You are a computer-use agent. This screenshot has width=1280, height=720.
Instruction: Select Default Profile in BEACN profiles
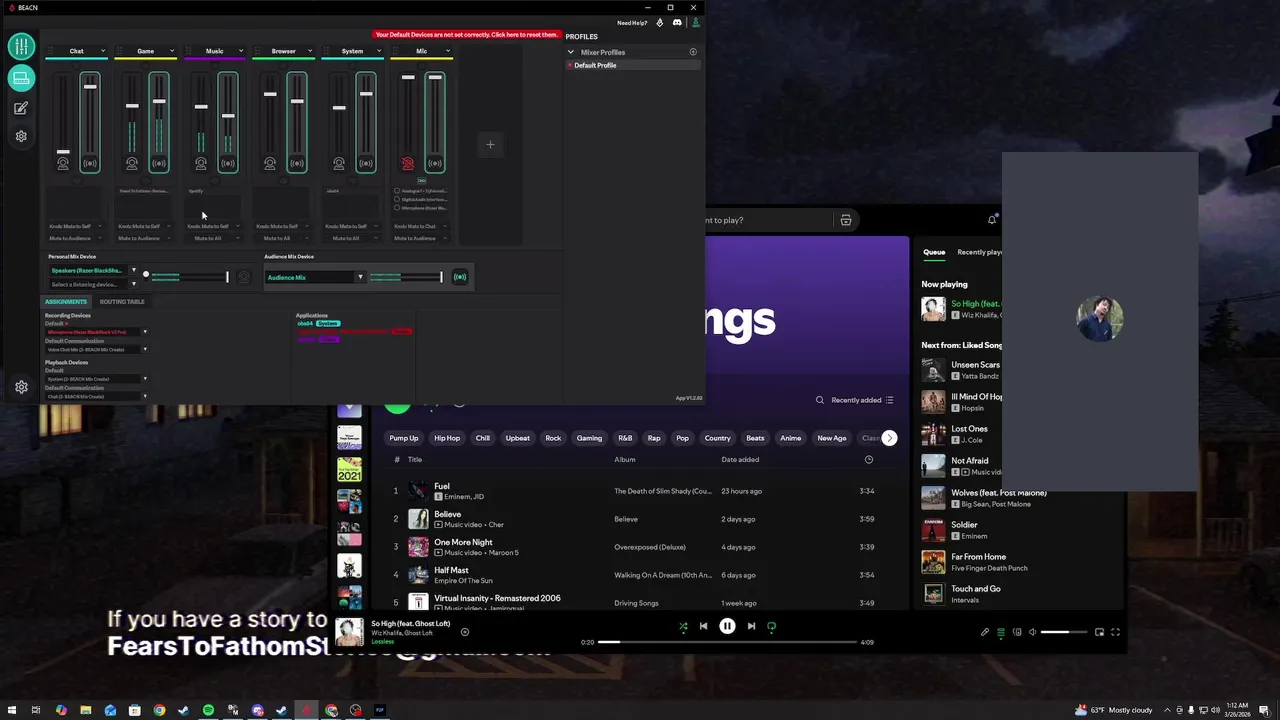click(633, 65)
